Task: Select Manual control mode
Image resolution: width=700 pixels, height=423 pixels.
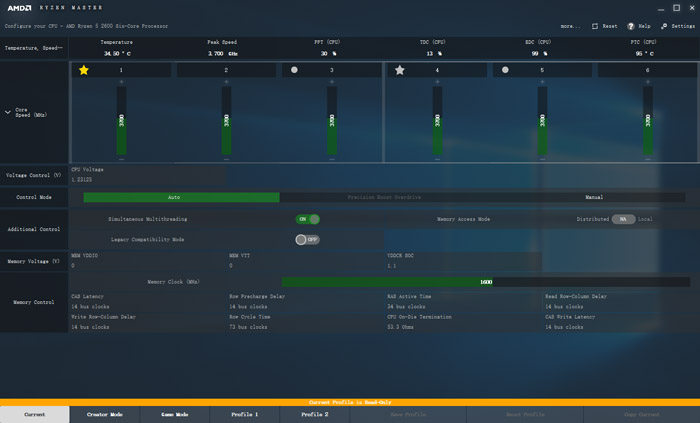Action: pos(594,197)
